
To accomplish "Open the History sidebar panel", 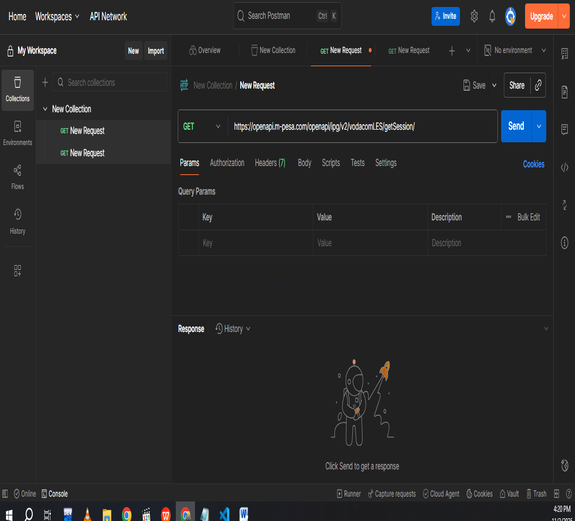I will 17,221.
